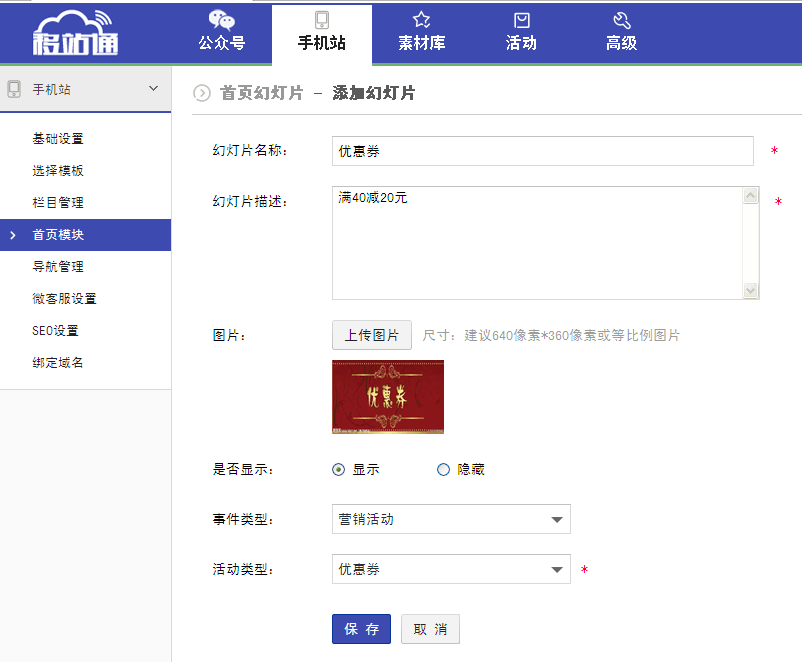The image size is (802, 662).
Task: Click the phone icon in sidebar header
Action: 14,89
